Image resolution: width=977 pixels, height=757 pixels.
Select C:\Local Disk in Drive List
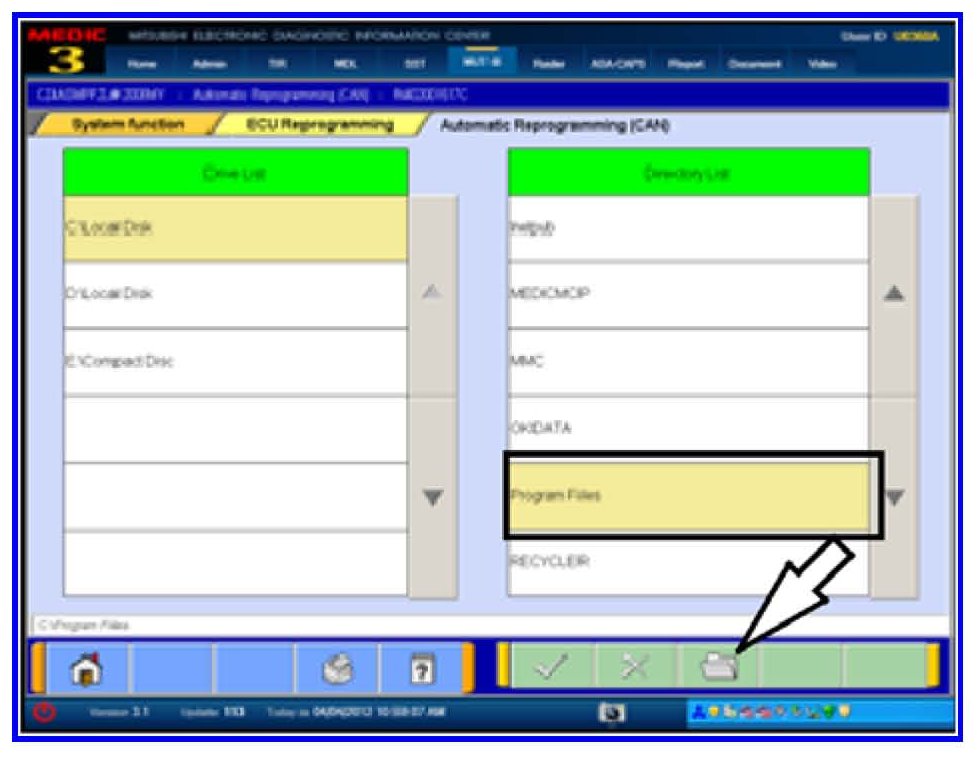[235, 228]
